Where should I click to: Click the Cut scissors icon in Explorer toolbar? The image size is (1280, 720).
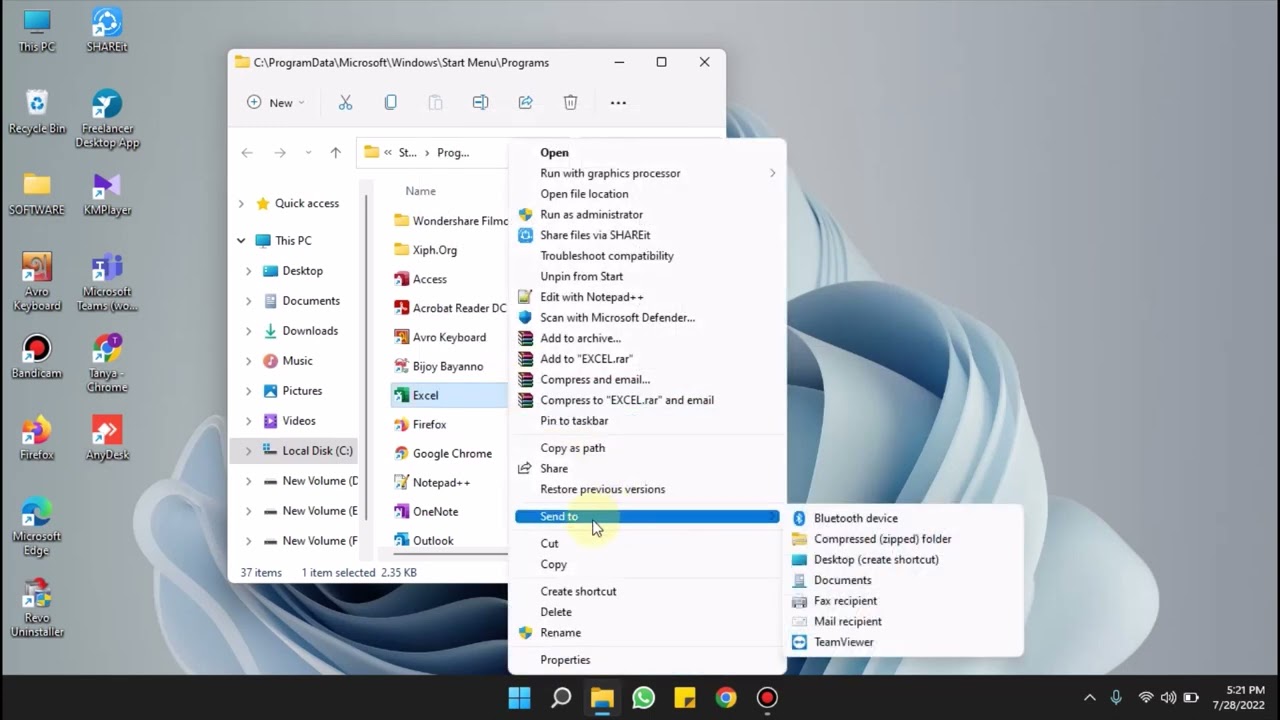tap(345, 102)
